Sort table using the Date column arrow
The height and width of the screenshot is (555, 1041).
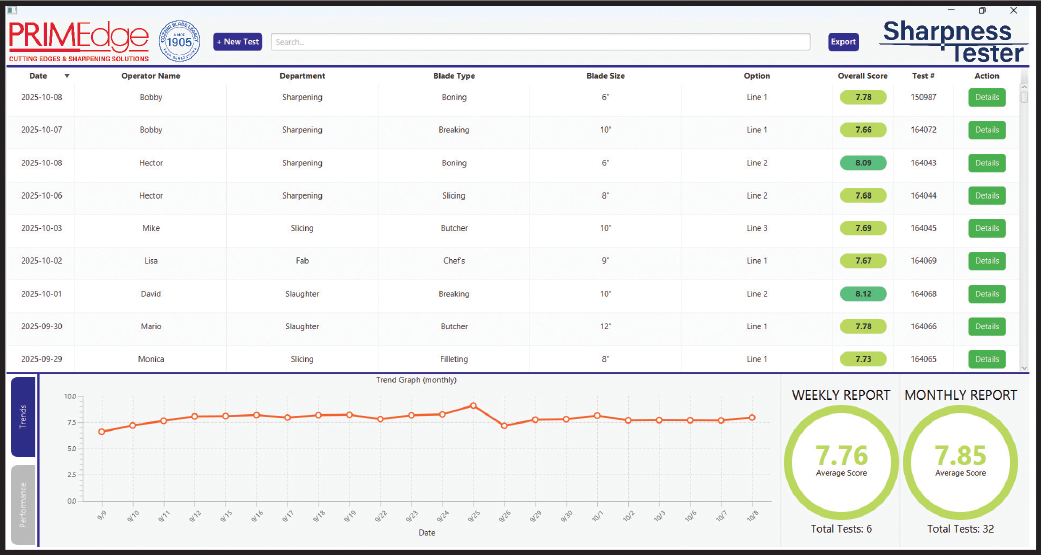point(67,76)
